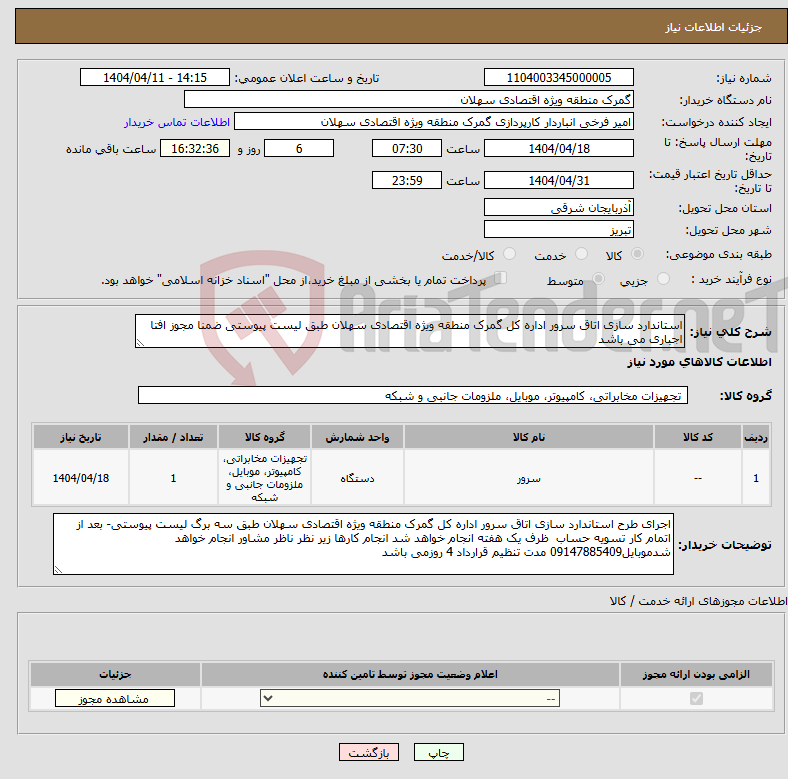Click the 1404/04/18 cell in goods table
Screen dimensions: 788x779
coord(81,478)
